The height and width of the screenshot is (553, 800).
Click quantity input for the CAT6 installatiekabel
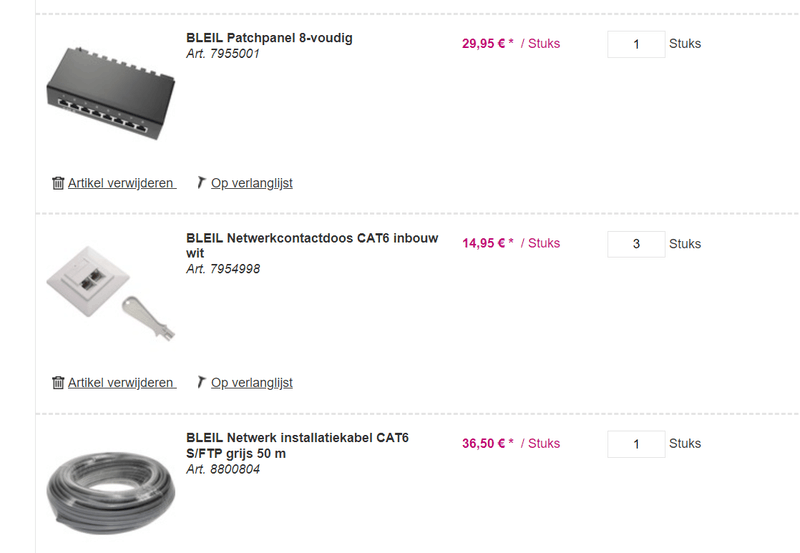pos(636,444)
